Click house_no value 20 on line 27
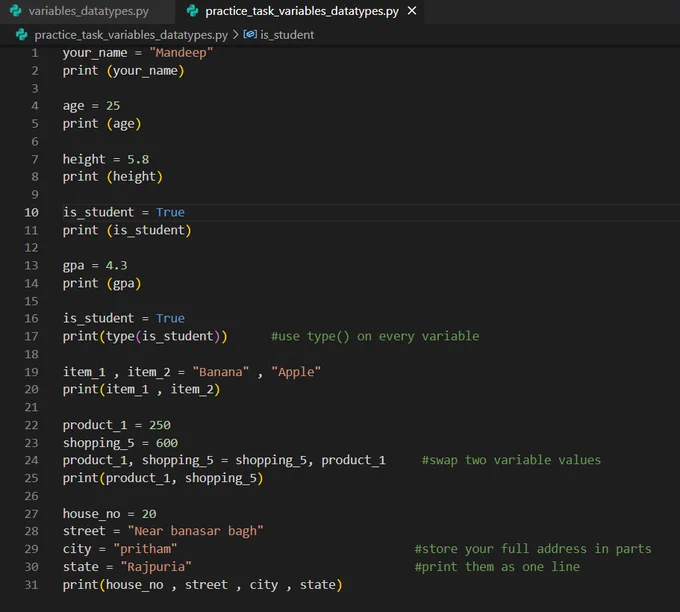The width and height of the screenshot is (680, 612). click(149, 514)
